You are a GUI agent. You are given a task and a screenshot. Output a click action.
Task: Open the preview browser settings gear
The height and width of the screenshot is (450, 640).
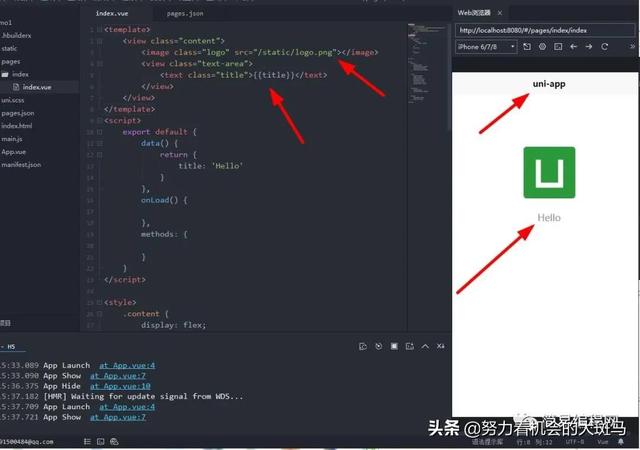[542, 47]
